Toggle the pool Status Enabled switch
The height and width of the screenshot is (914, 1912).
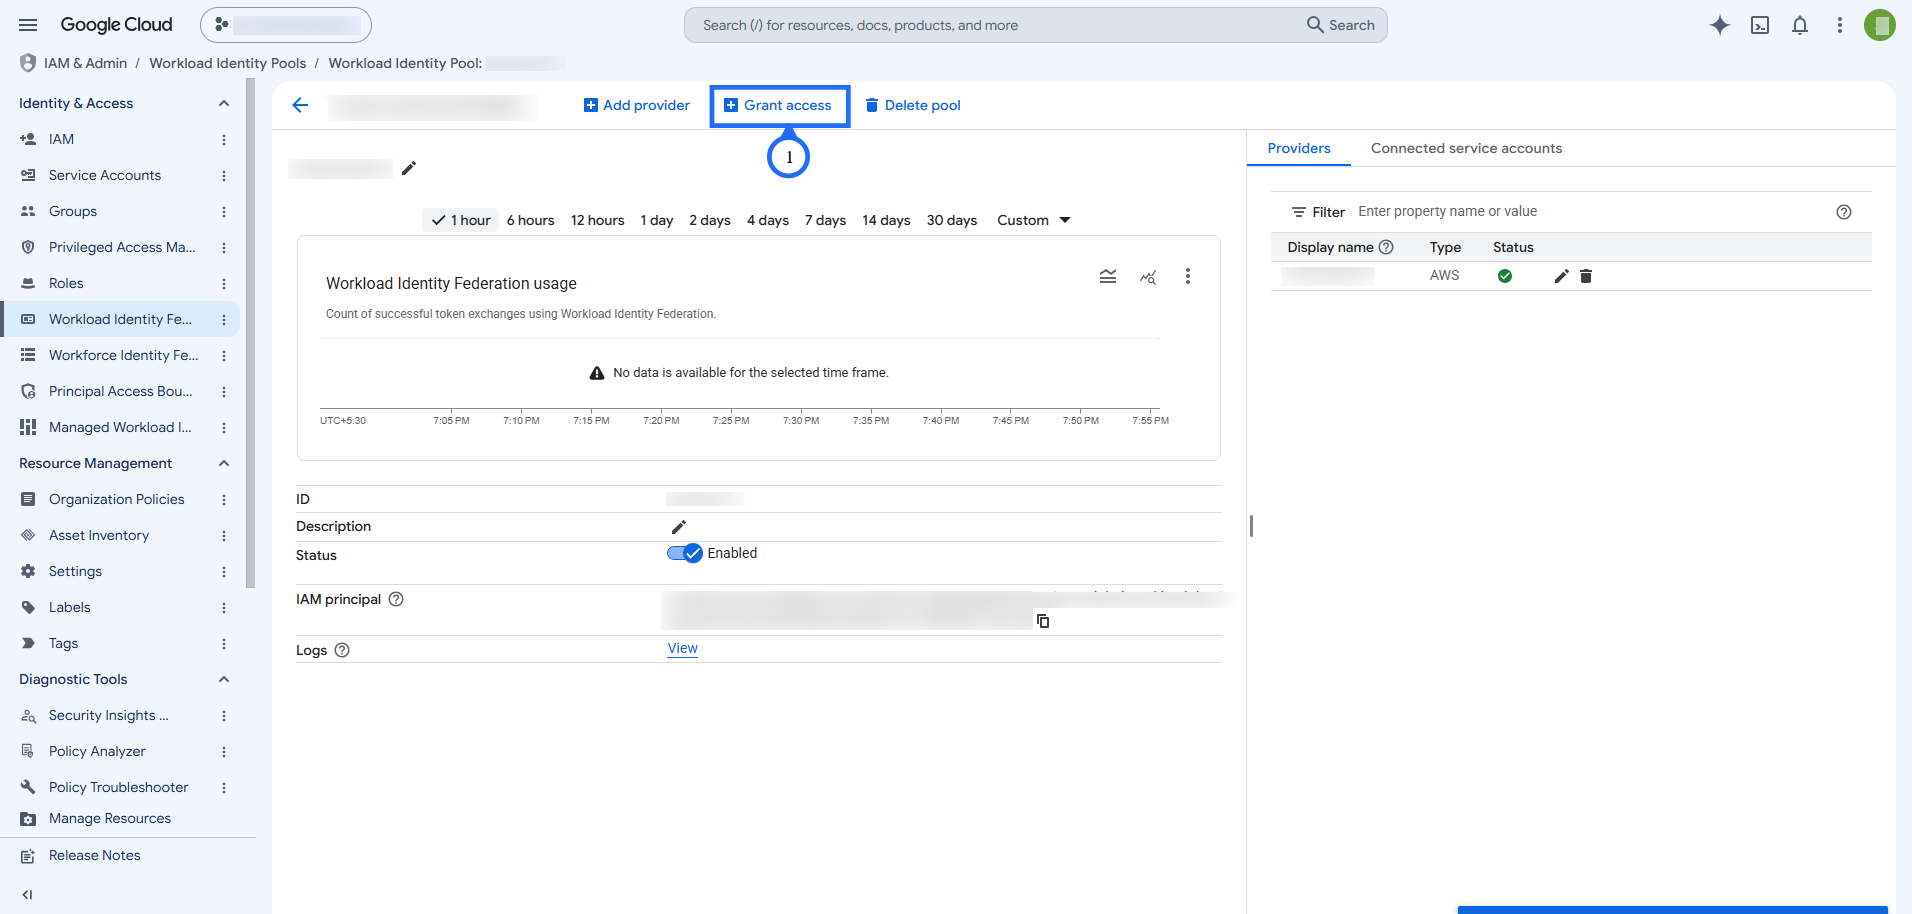click(685, 553)
